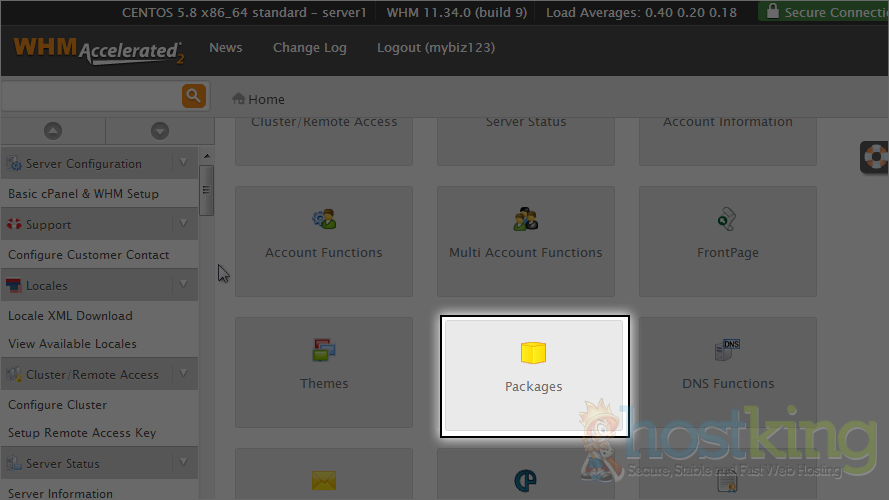Image resolution: width=889 pixels, height=500 pixels.
Task: Open Basic cPanel & WHM Setup
Action: [83, 194]
